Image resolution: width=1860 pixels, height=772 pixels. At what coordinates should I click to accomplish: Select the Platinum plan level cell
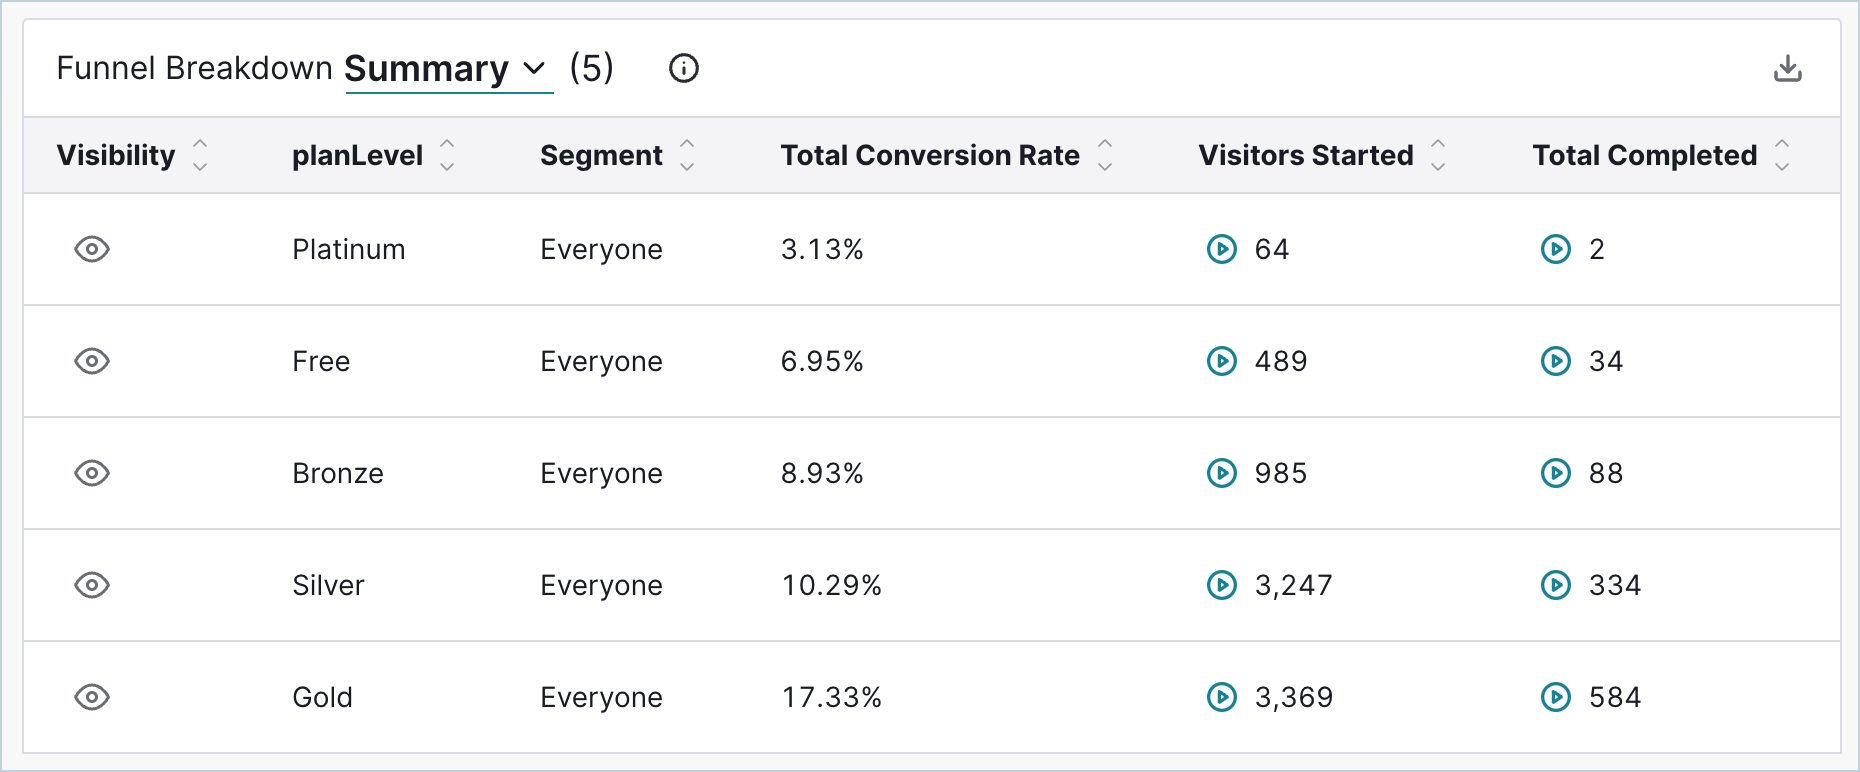349,249
